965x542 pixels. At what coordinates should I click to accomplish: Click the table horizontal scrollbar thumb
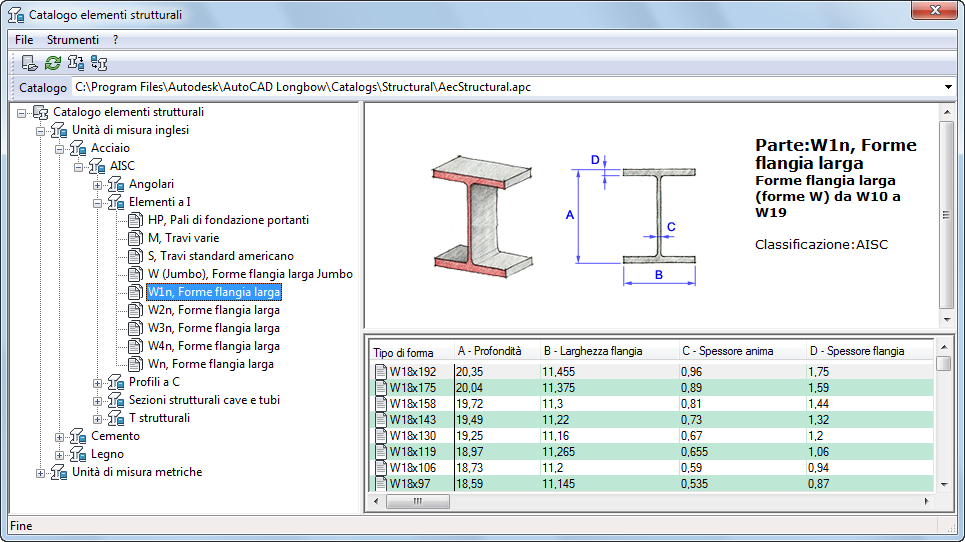tap(418, 501)
